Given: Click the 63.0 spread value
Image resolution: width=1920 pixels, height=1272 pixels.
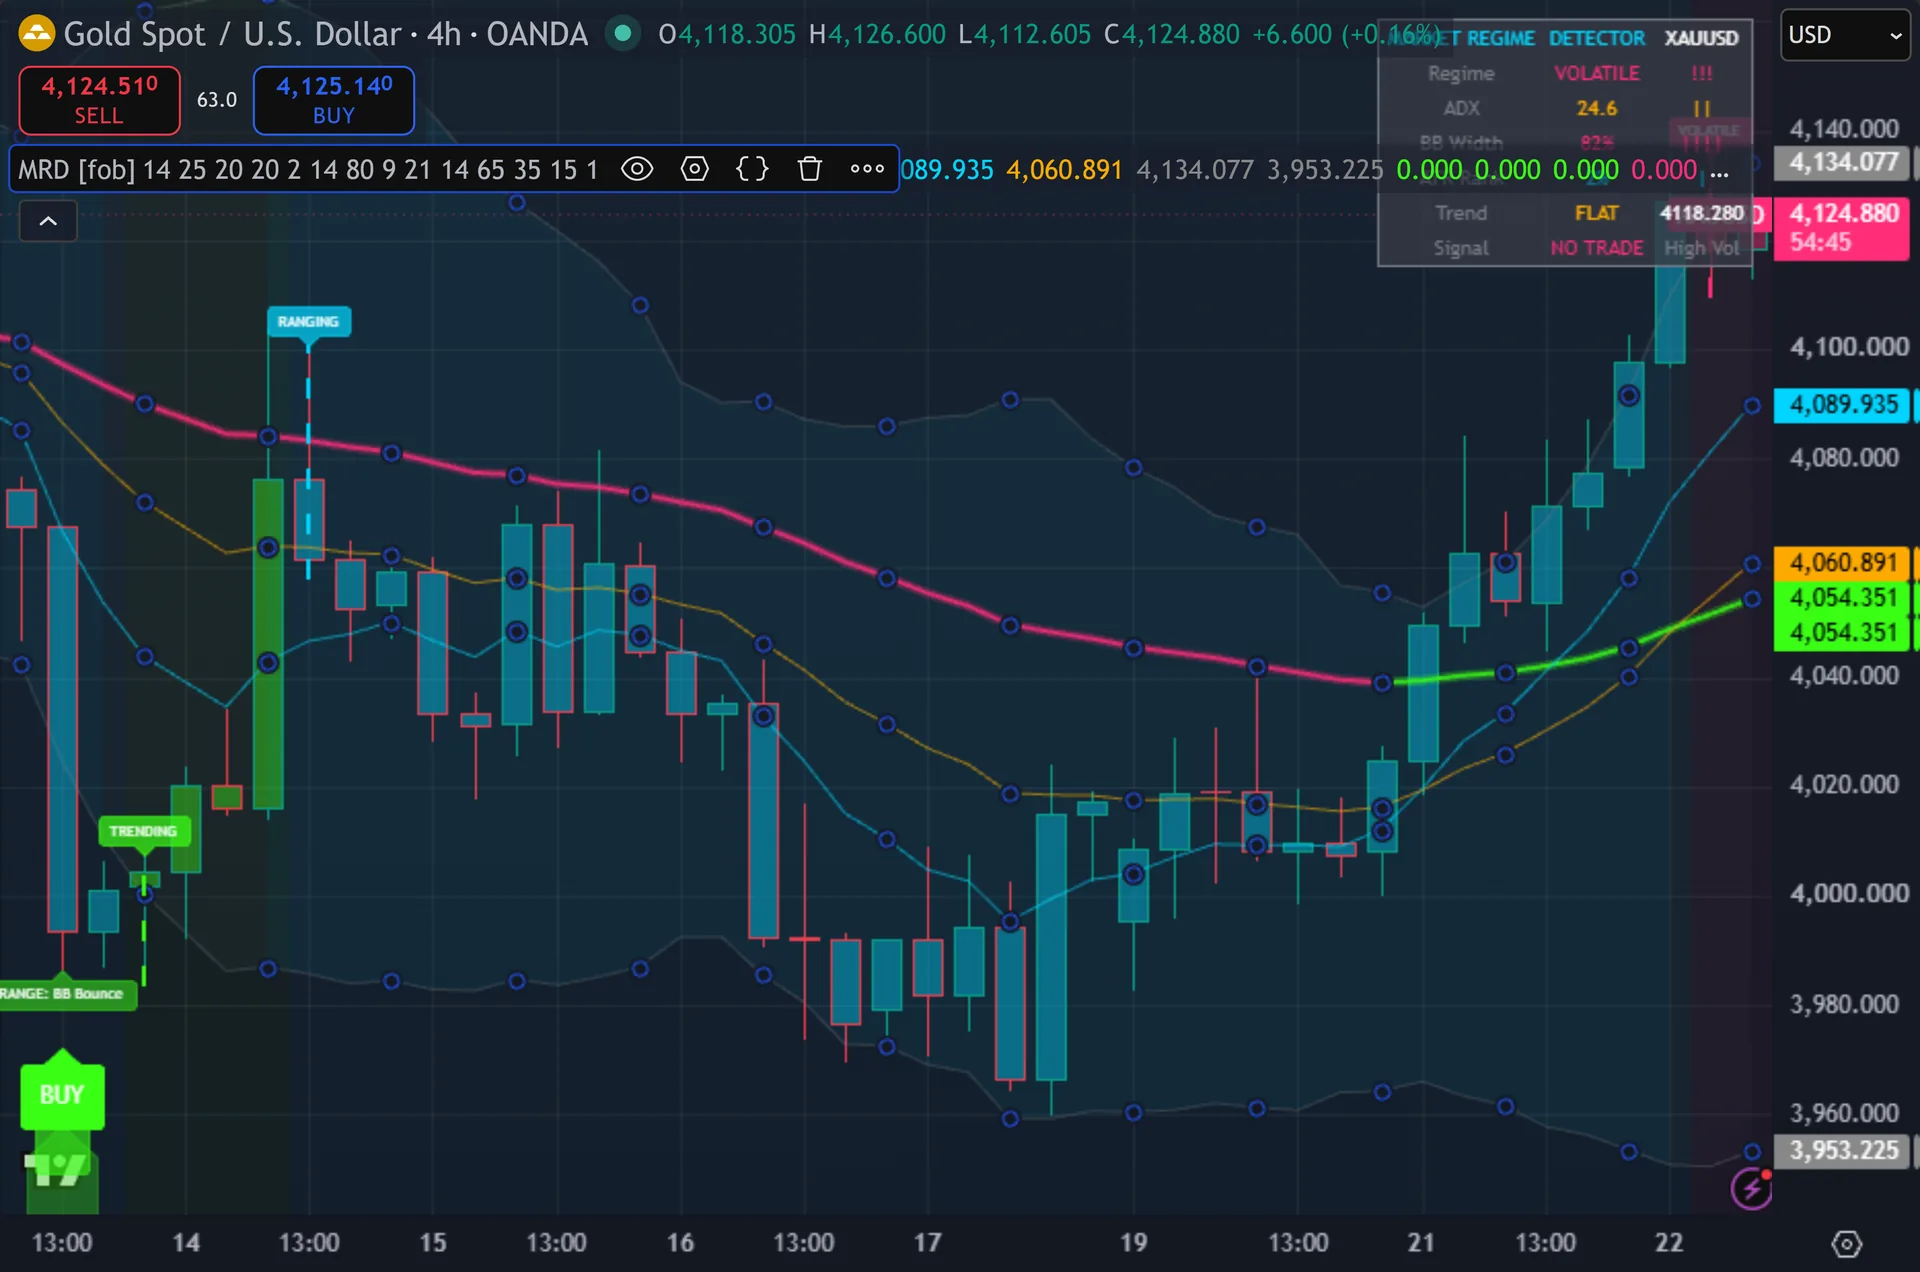Looking at the screenshot, I should coord(217,100).
